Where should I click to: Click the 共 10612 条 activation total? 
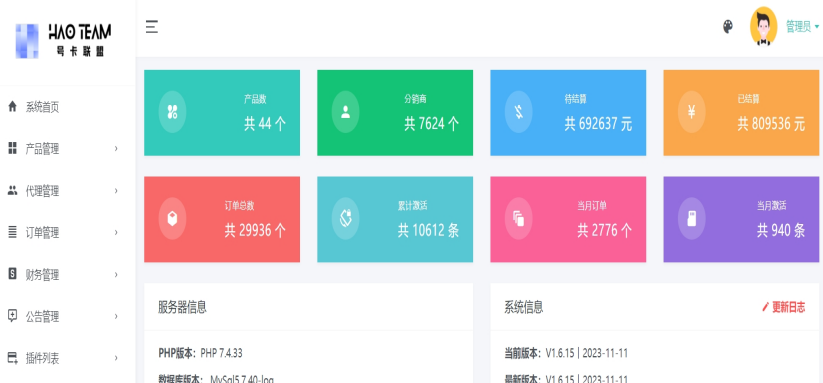point(428,230)
